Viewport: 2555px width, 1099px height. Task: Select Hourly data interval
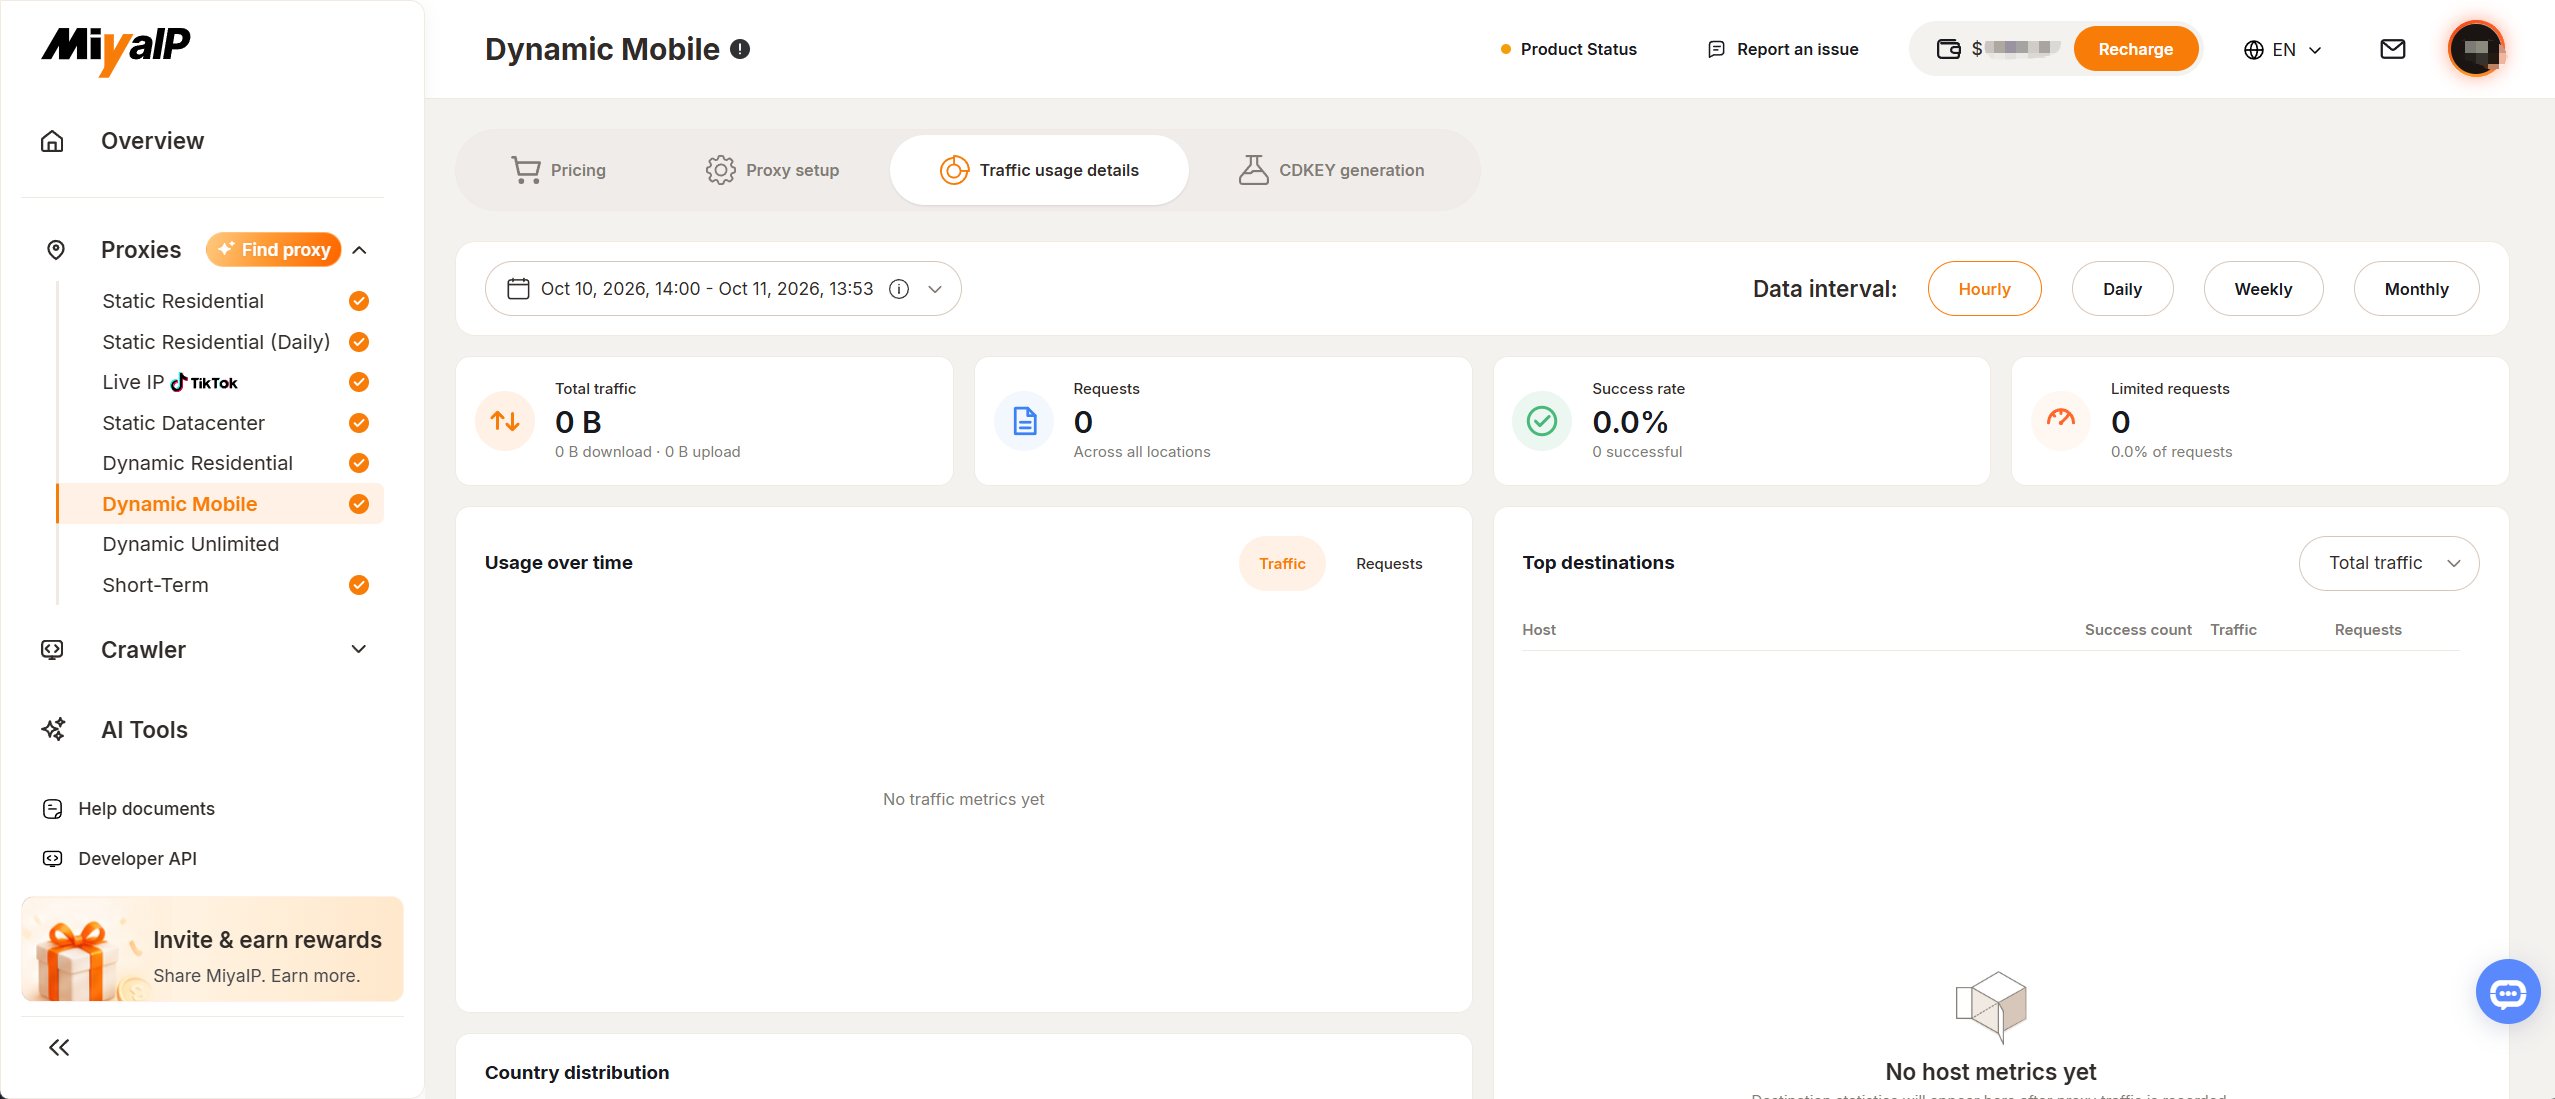(x=1984, y=289)
